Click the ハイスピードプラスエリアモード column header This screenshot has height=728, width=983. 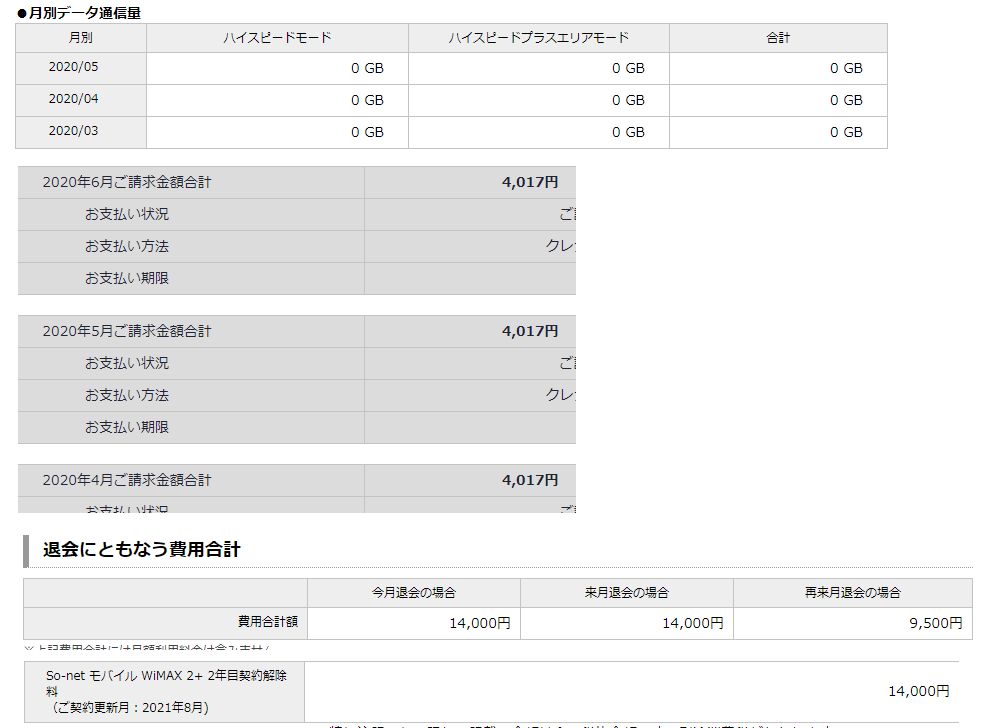[x=538, y=38]
